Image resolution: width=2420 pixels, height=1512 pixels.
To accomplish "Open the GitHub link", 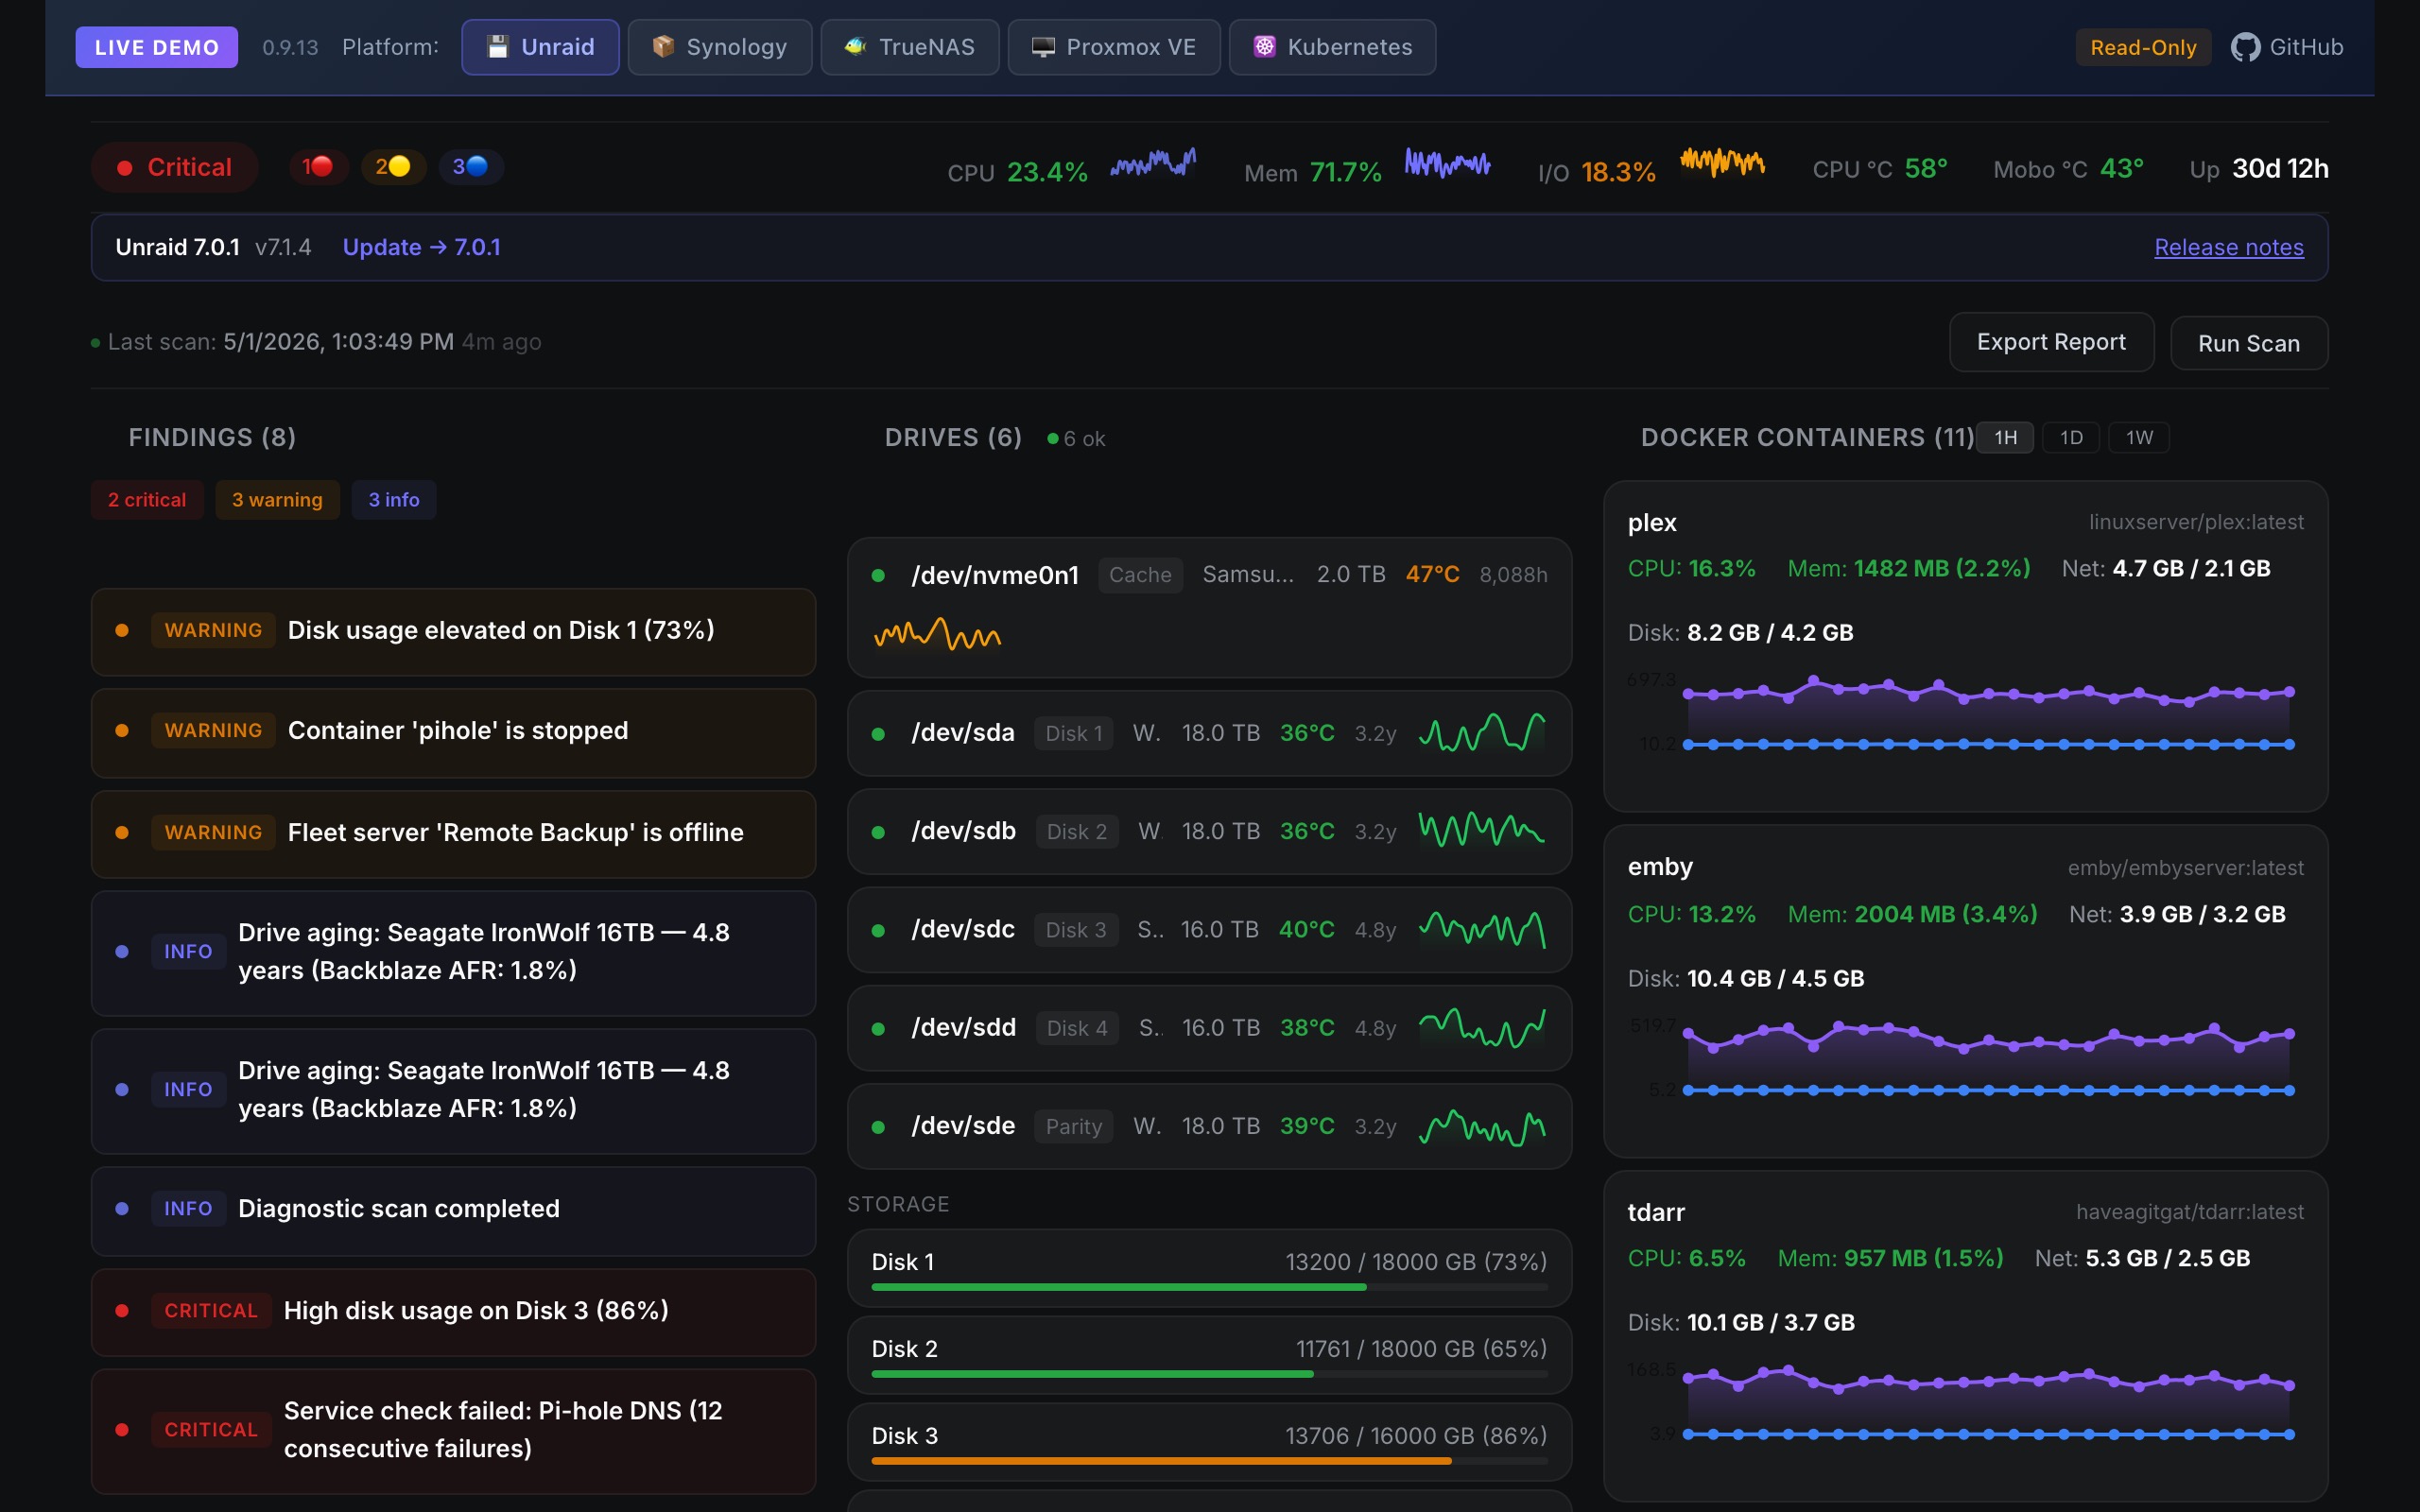I will 2286,47.
